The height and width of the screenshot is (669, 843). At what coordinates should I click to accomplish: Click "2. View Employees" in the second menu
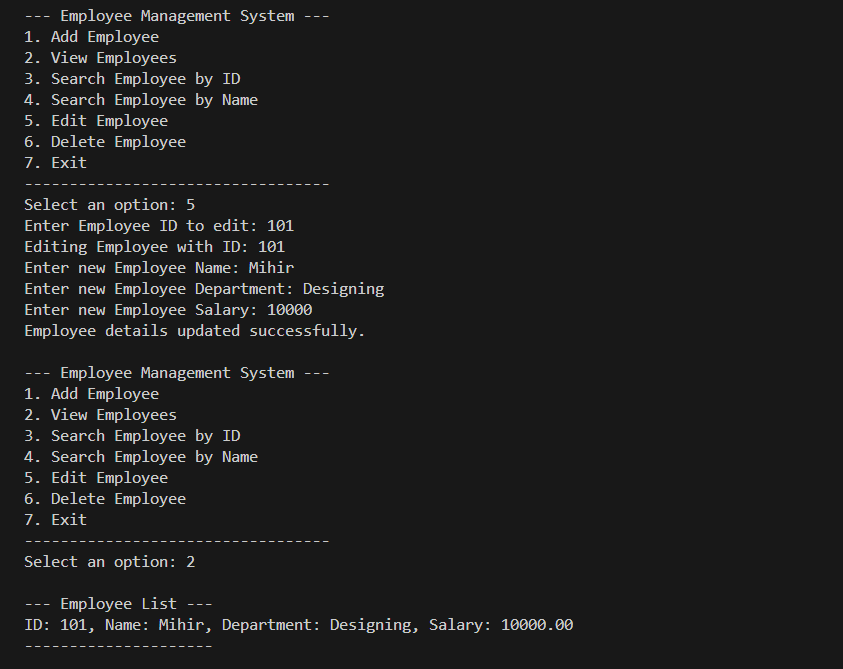tap(100, 415)
